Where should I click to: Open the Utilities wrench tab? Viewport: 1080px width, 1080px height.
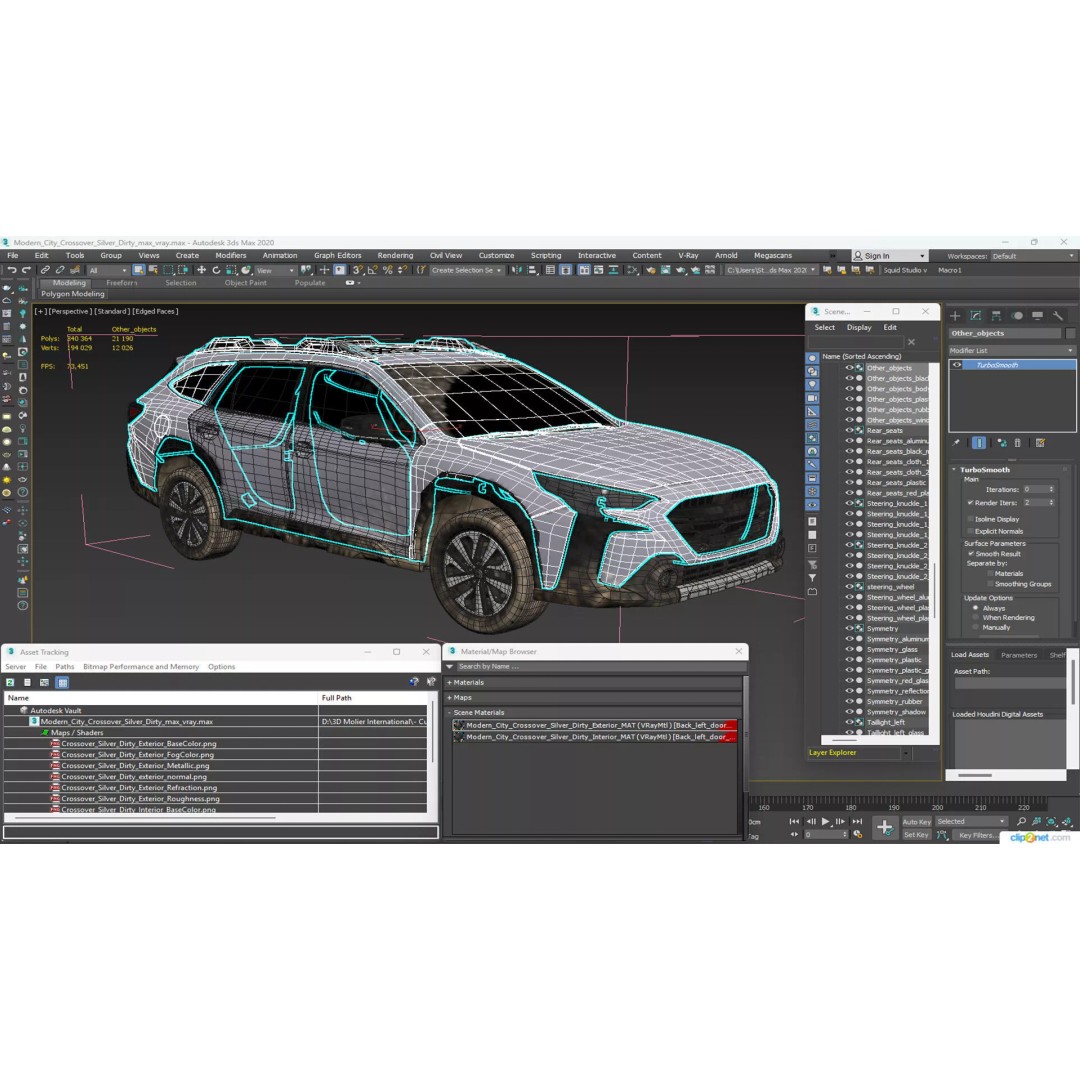click(x=1058, y=315)
